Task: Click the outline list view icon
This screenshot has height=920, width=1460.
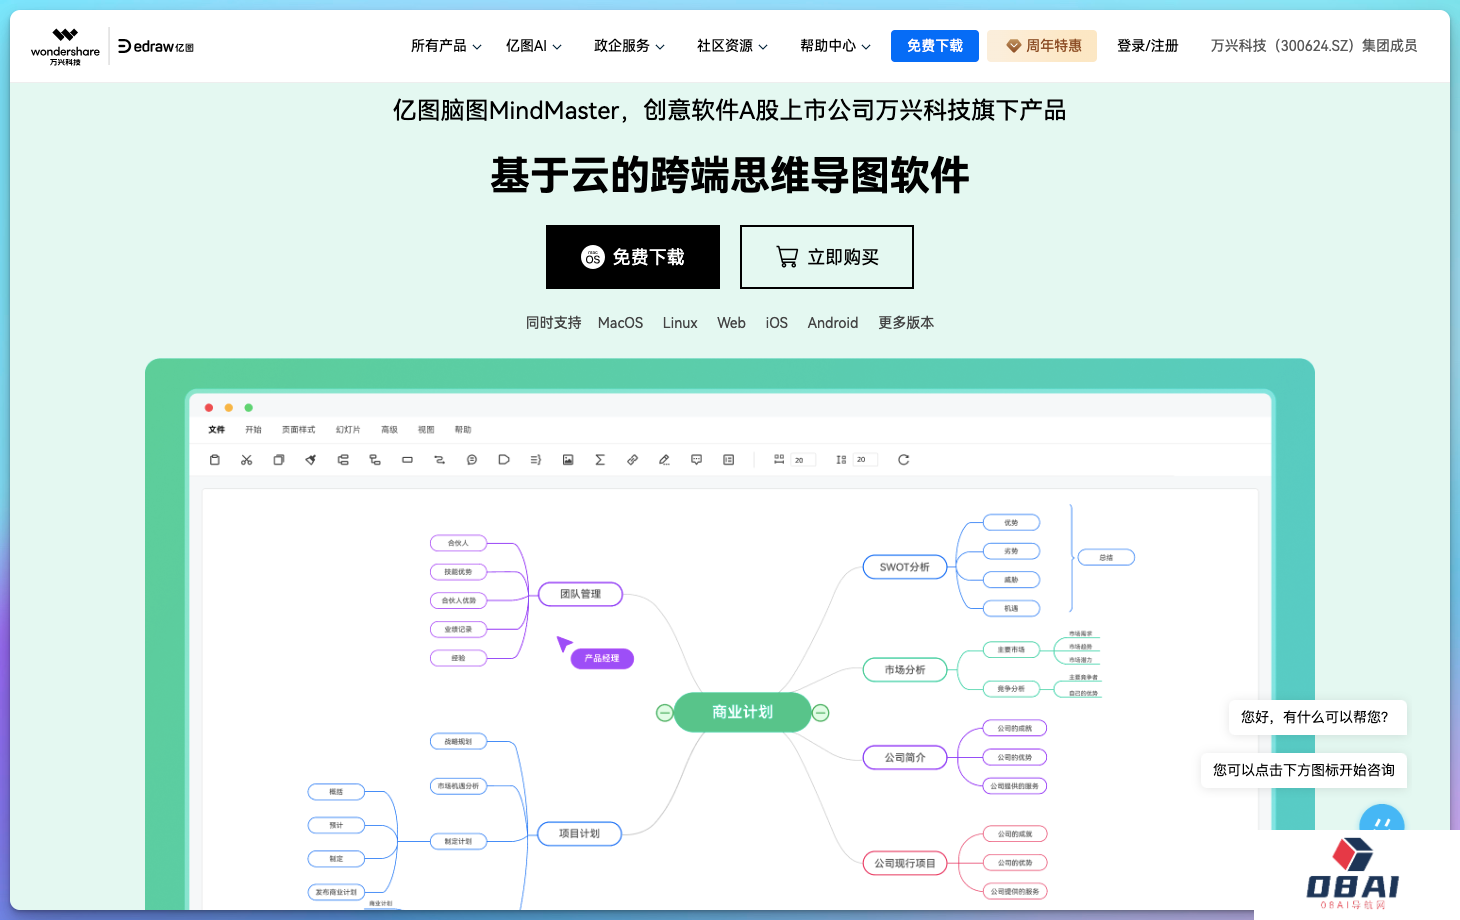Action: pyautogui.click(x=729, y=460)
